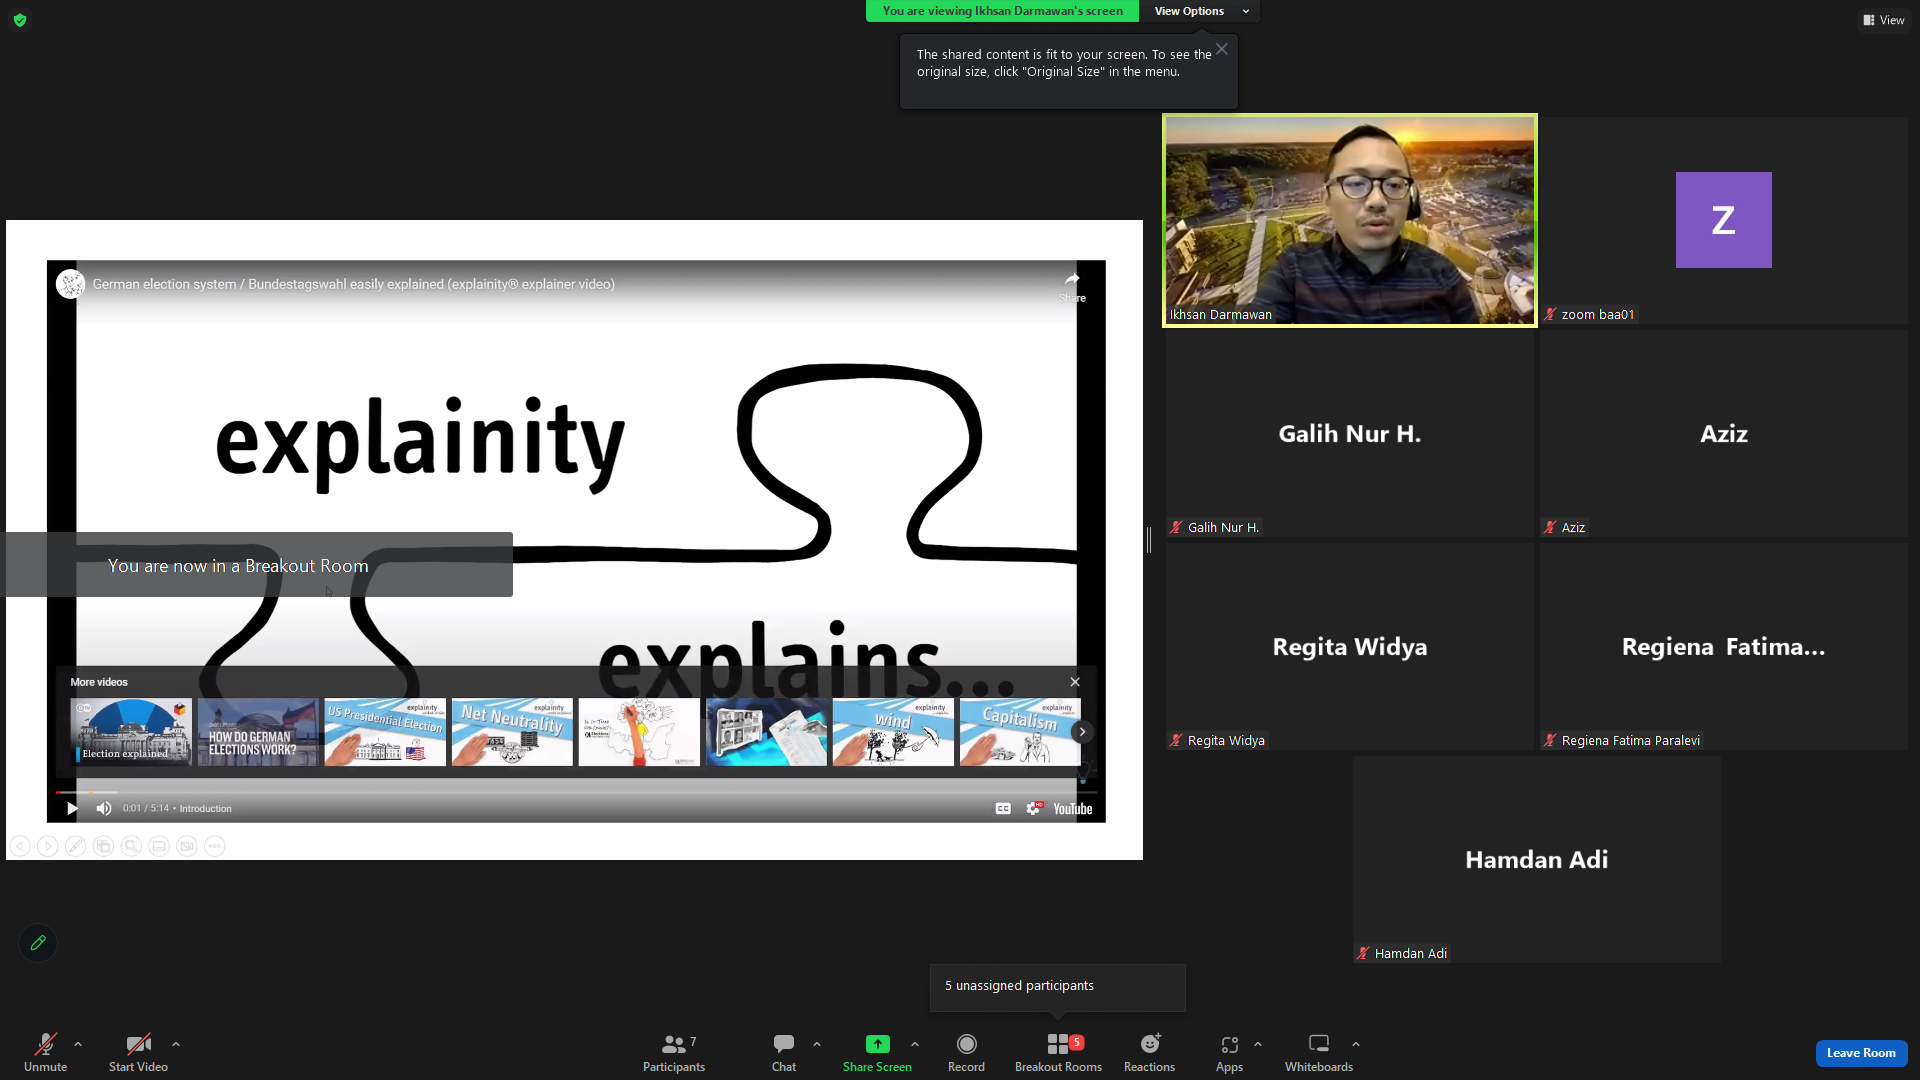Click the 'You are now in a Breakout Room' notice
This screenshot has width=1920, height=1080.
coord(259,565)
